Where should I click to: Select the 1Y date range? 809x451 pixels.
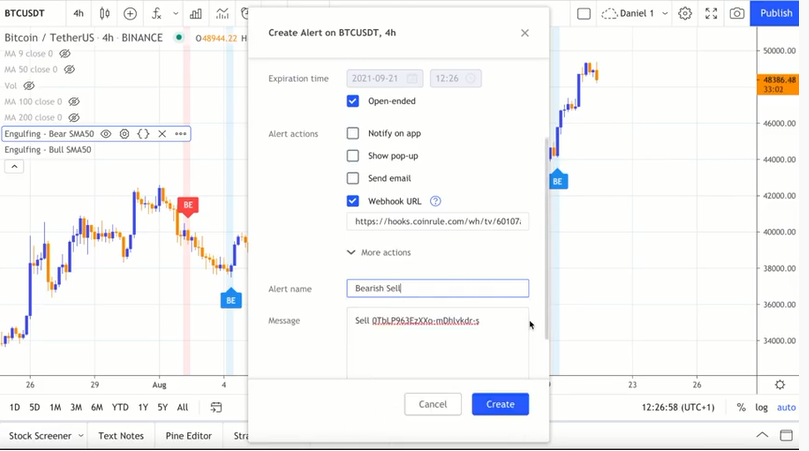click(143, 407)
